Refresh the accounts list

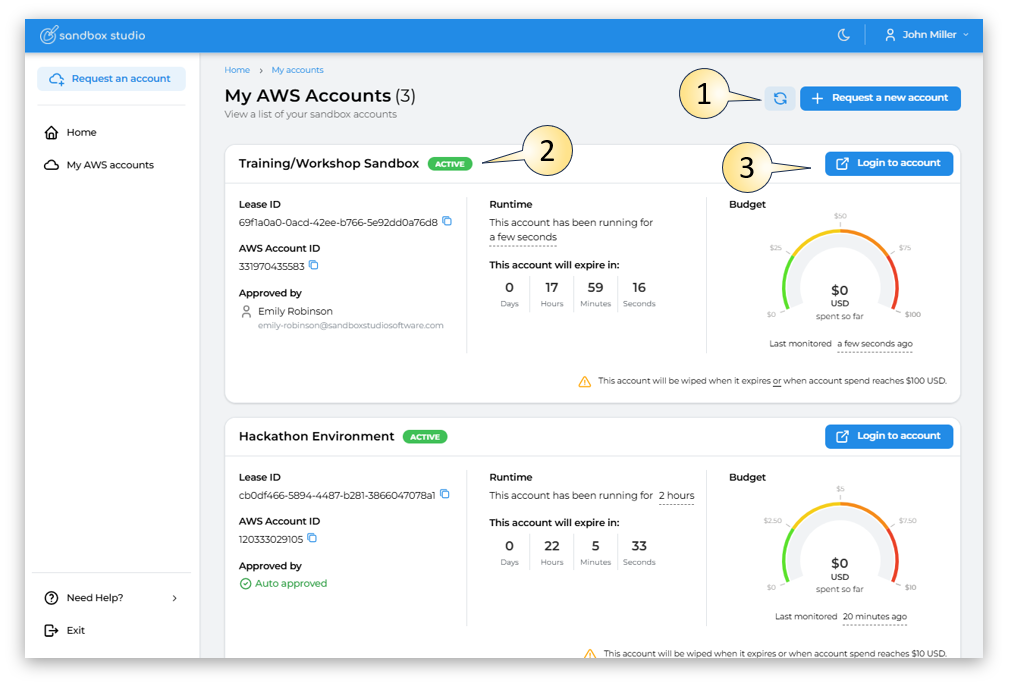coord(780,98)
